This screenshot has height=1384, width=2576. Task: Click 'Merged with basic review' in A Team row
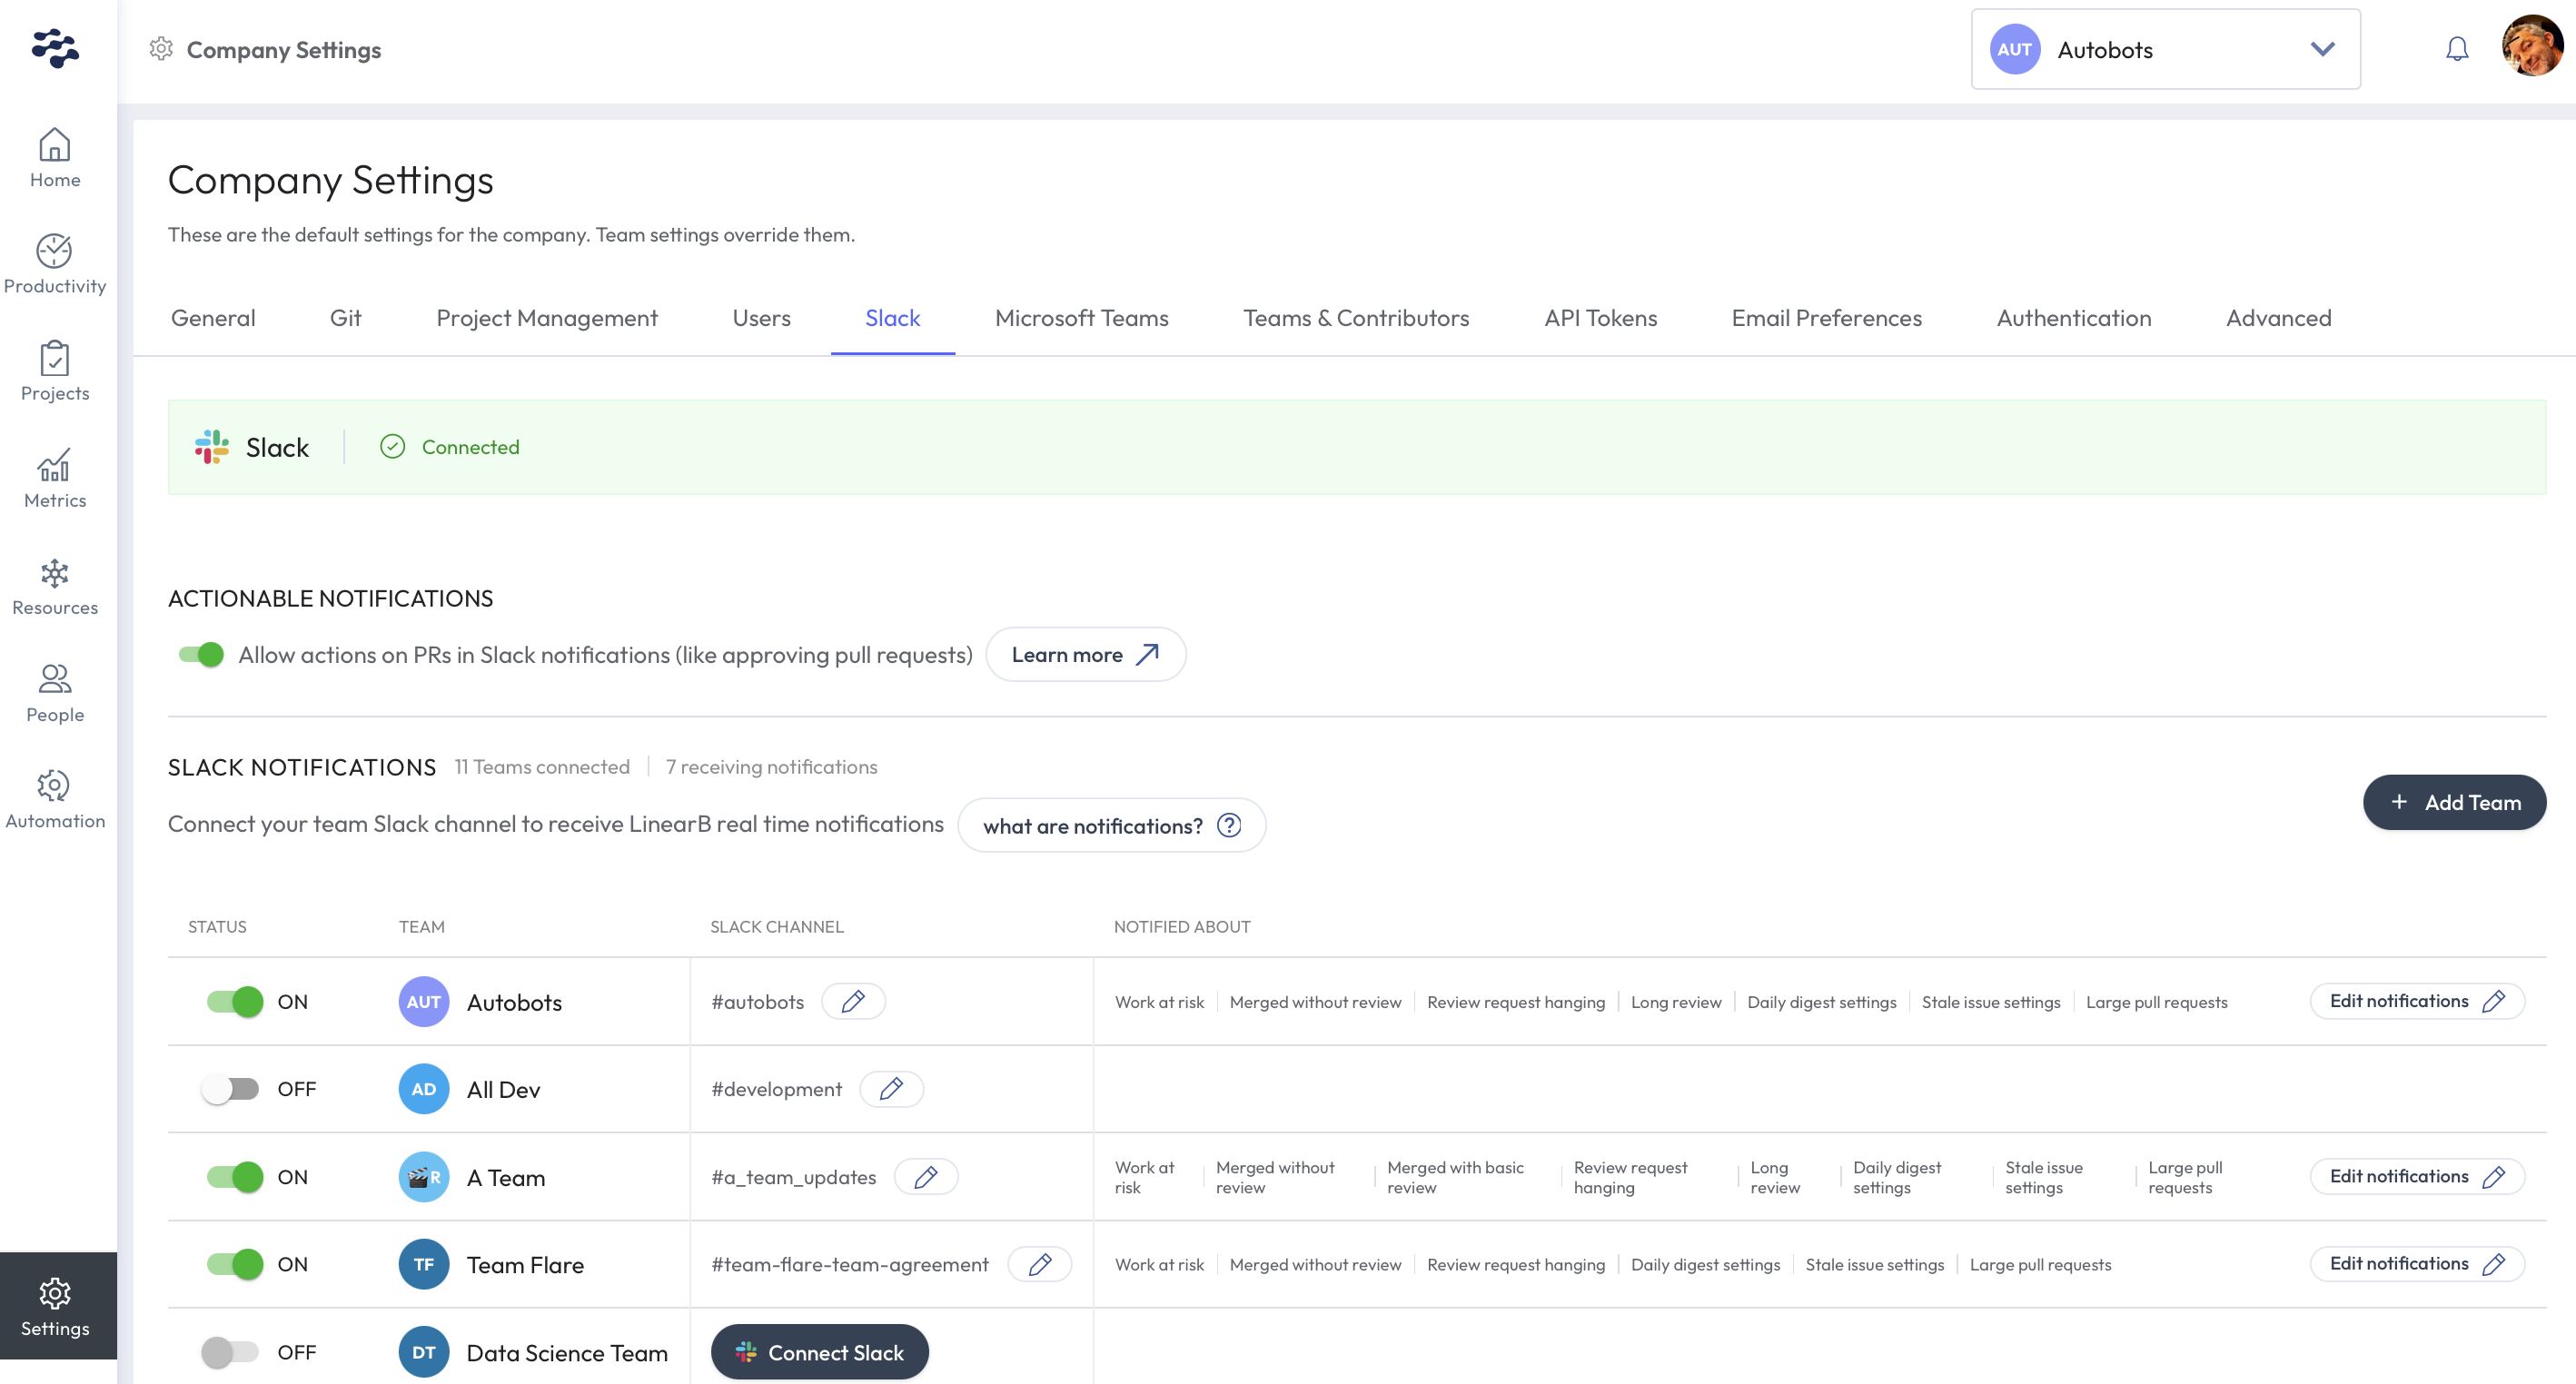pos(1455,1177)
